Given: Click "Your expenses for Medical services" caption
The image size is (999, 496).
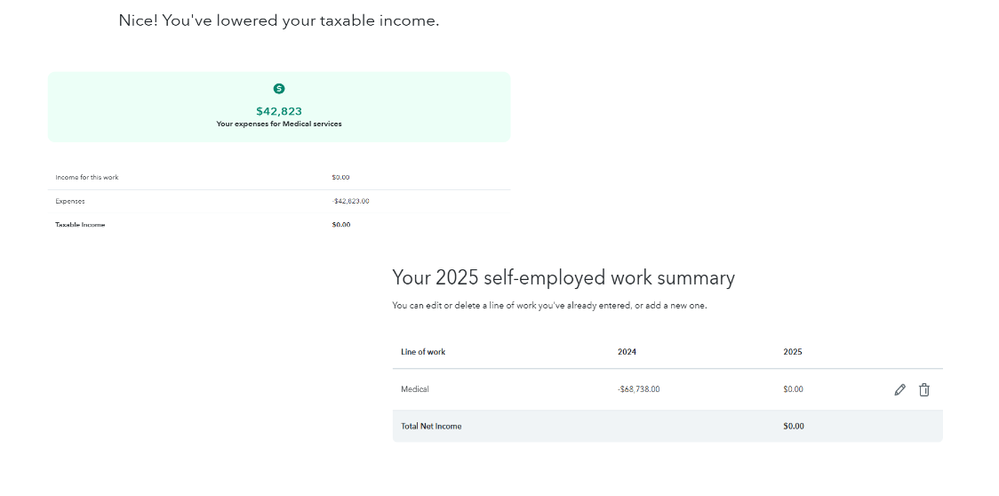Looking at the screenshot, I should [x=279, y=124].
